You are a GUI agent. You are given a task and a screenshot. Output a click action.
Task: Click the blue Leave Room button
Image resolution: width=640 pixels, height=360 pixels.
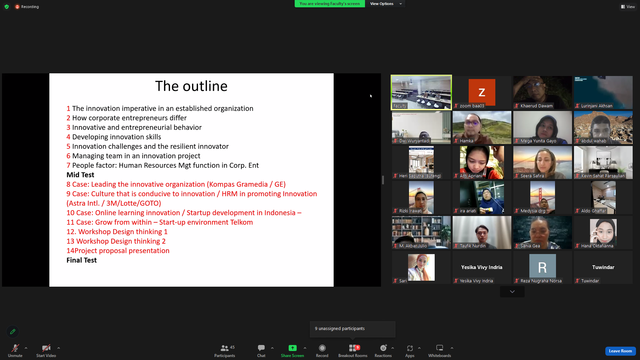point(620,351)
